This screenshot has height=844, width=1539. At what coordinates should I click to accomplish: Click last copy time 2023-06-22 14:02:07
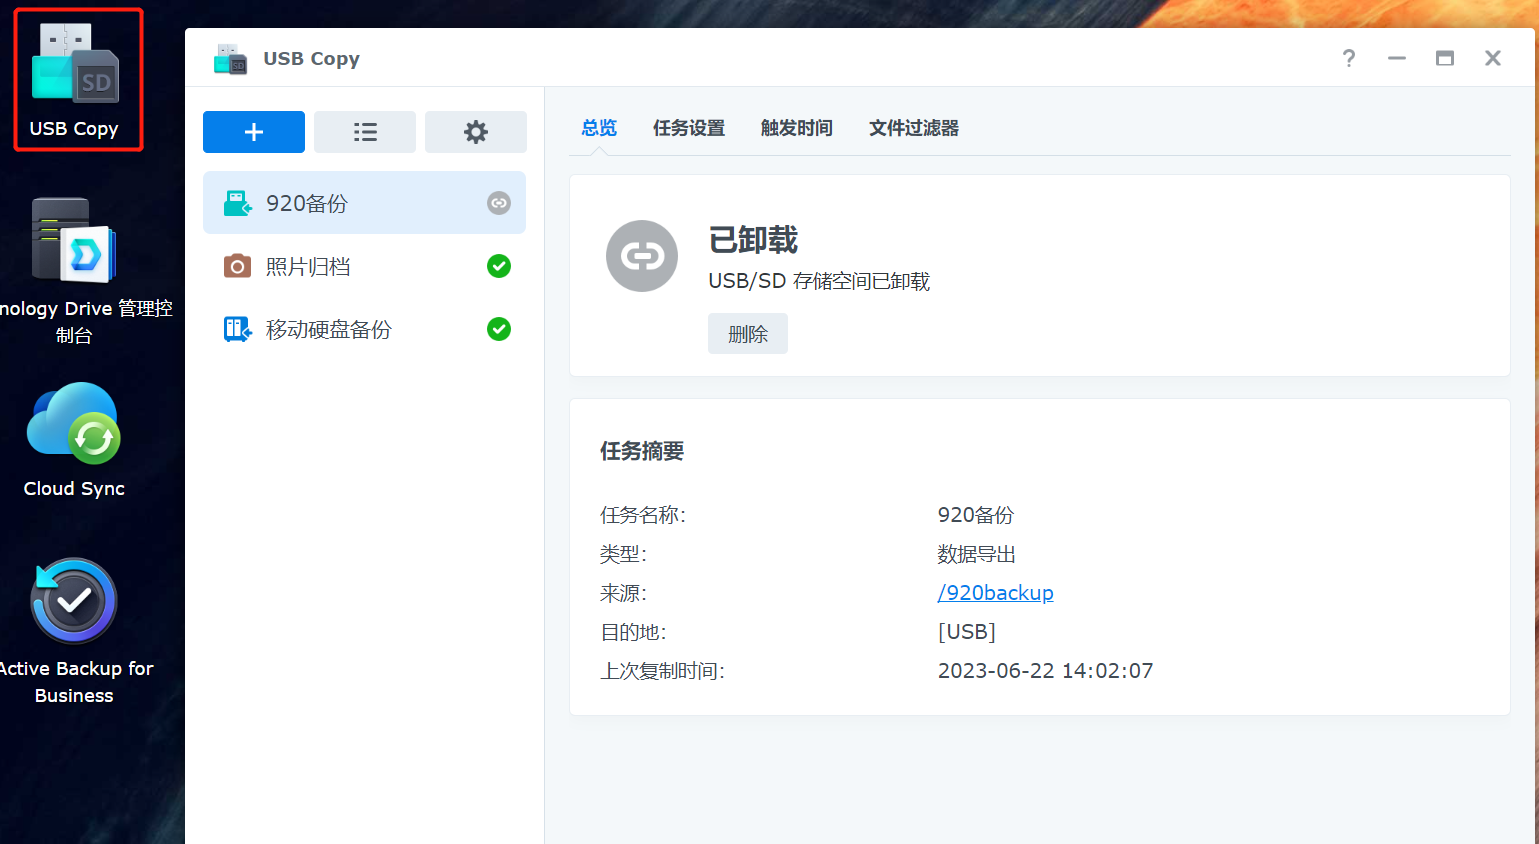[1045, 671]
